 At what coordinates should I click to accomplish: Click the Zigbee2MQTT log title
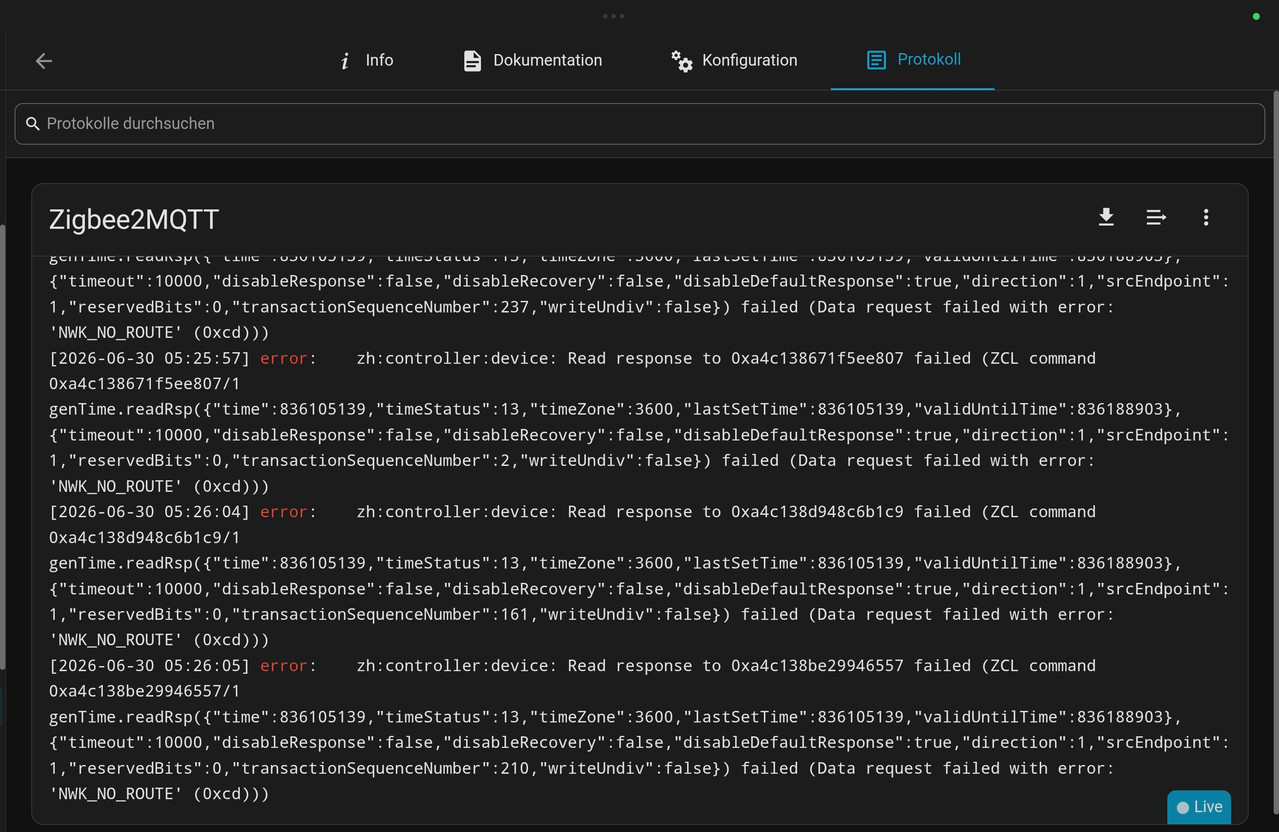click(134, 220)
